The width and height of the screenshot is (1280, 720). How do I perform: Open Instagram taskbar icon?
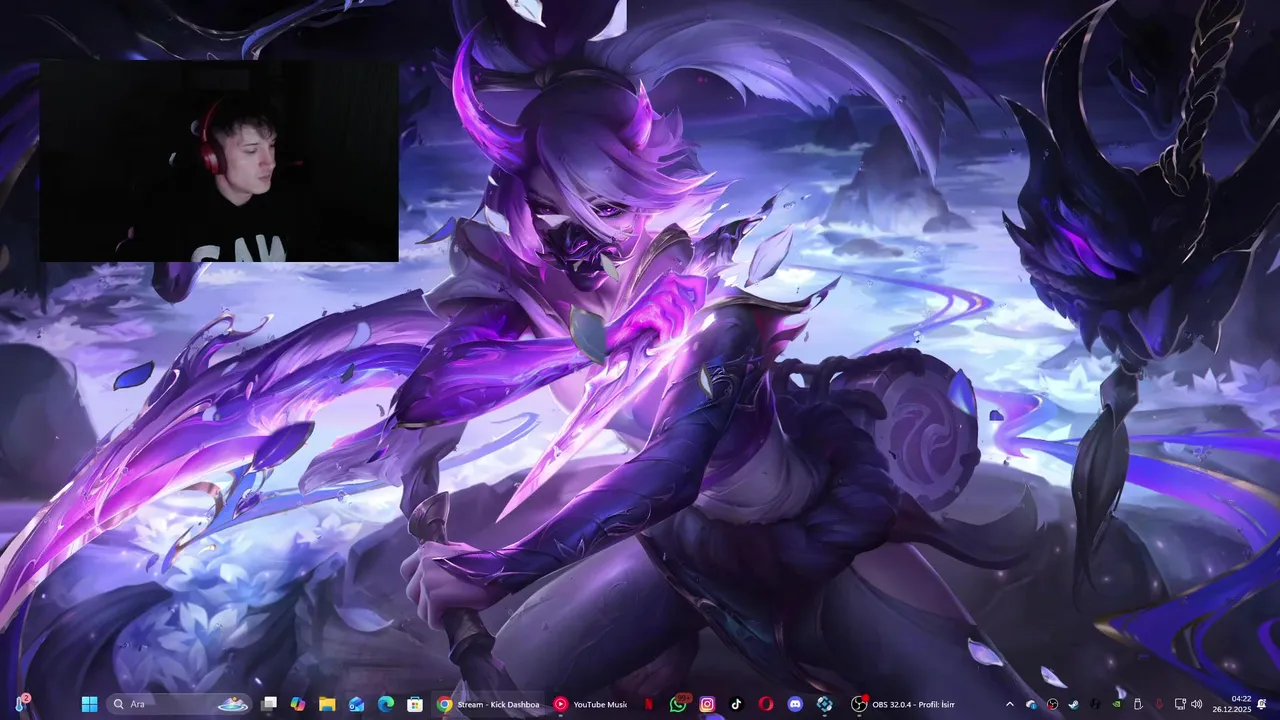point(707,704)
